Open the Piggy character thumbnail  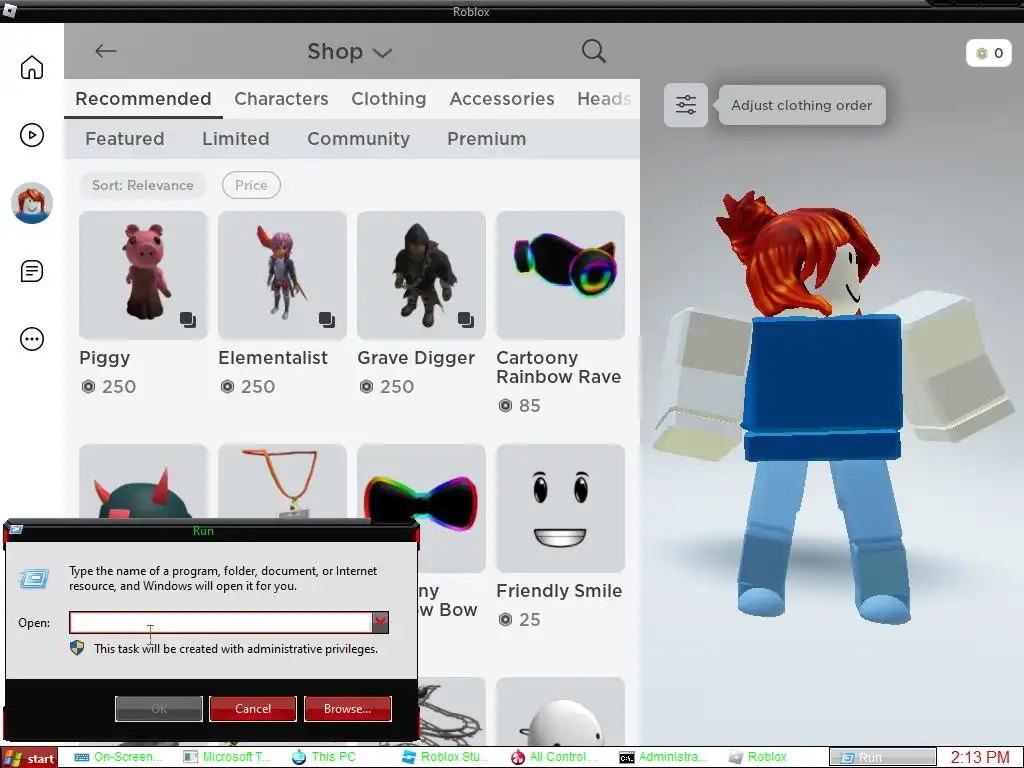(x=143, y=275)
